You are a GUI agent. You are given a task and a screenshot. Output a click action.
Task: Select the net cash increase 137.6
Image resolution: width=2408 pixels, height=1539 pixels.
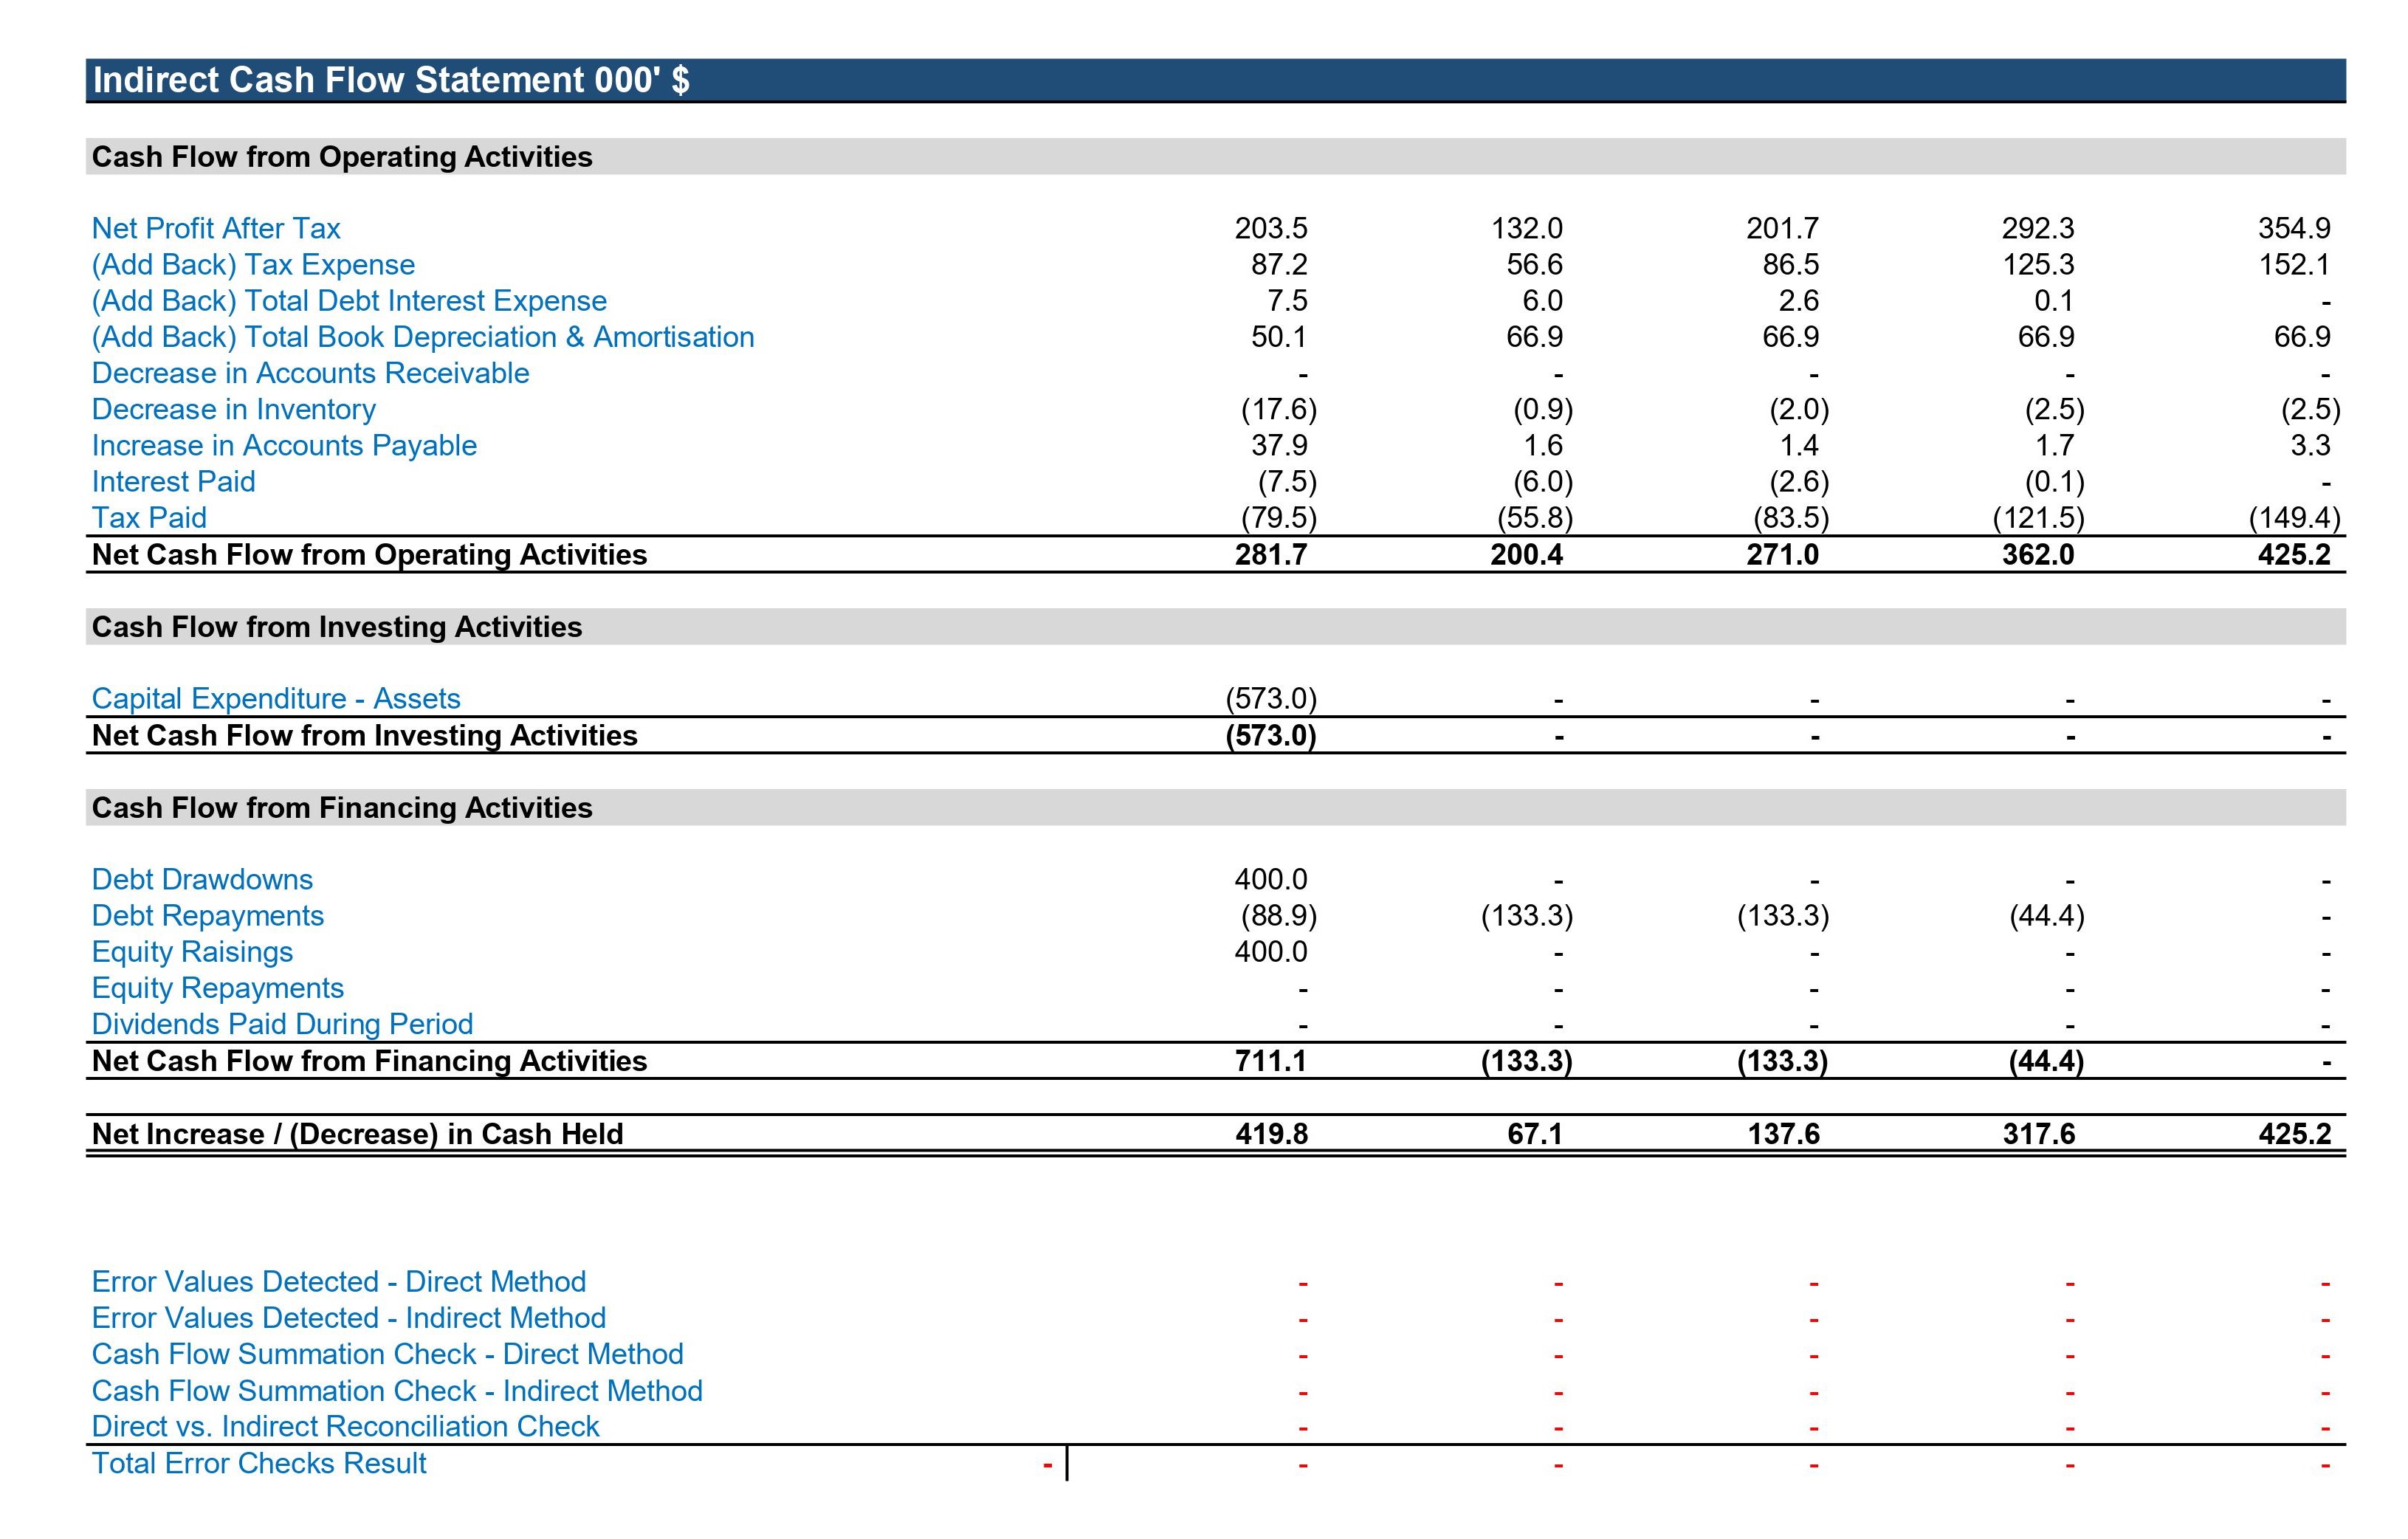click(1783, 1134)
